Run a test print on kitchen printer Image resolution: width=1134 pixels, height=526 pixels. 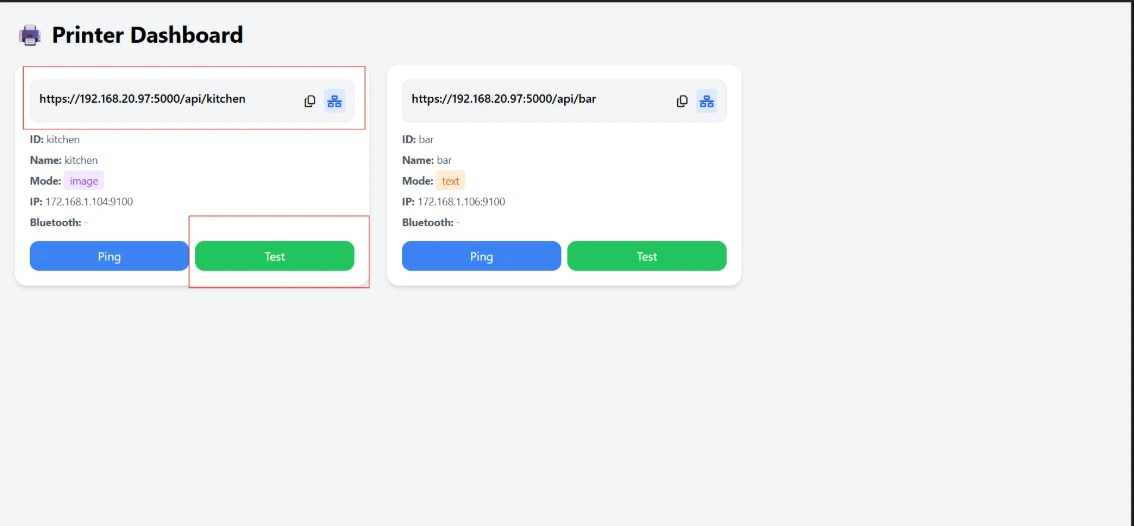(x=274, y=256)
